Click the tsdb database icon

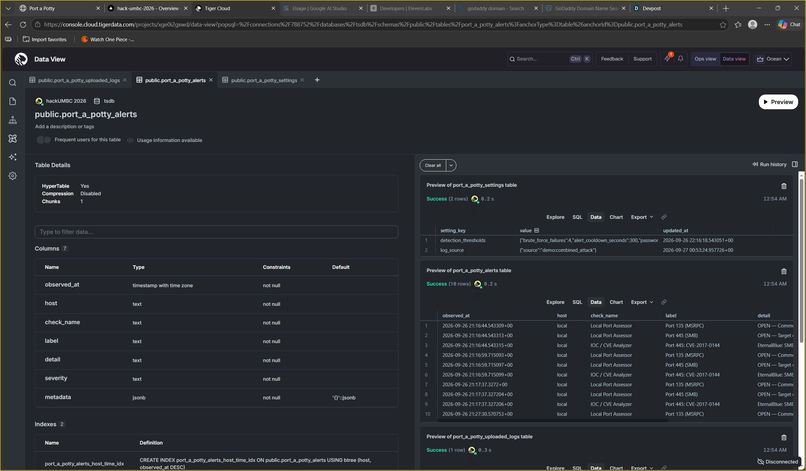click(x=97, y=101)
